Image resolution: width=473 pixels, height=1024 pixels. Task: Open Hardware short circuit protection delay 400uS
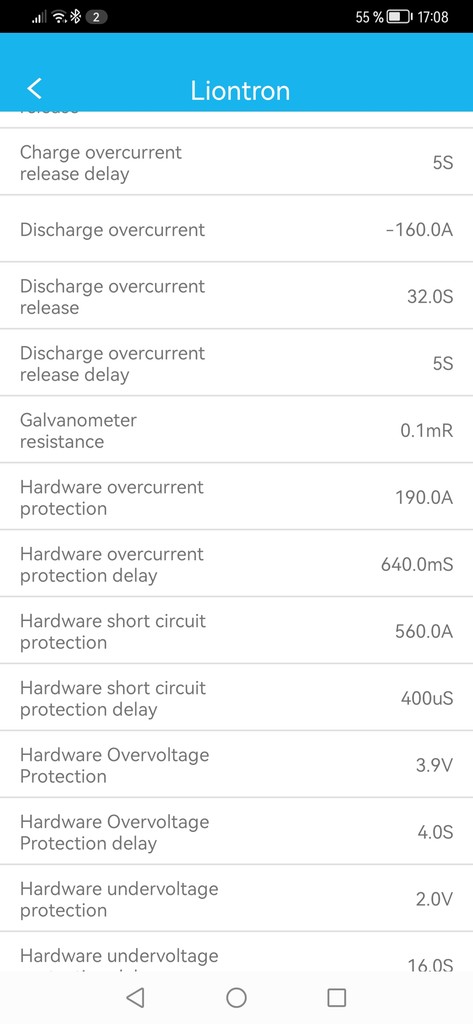point(236,697)
